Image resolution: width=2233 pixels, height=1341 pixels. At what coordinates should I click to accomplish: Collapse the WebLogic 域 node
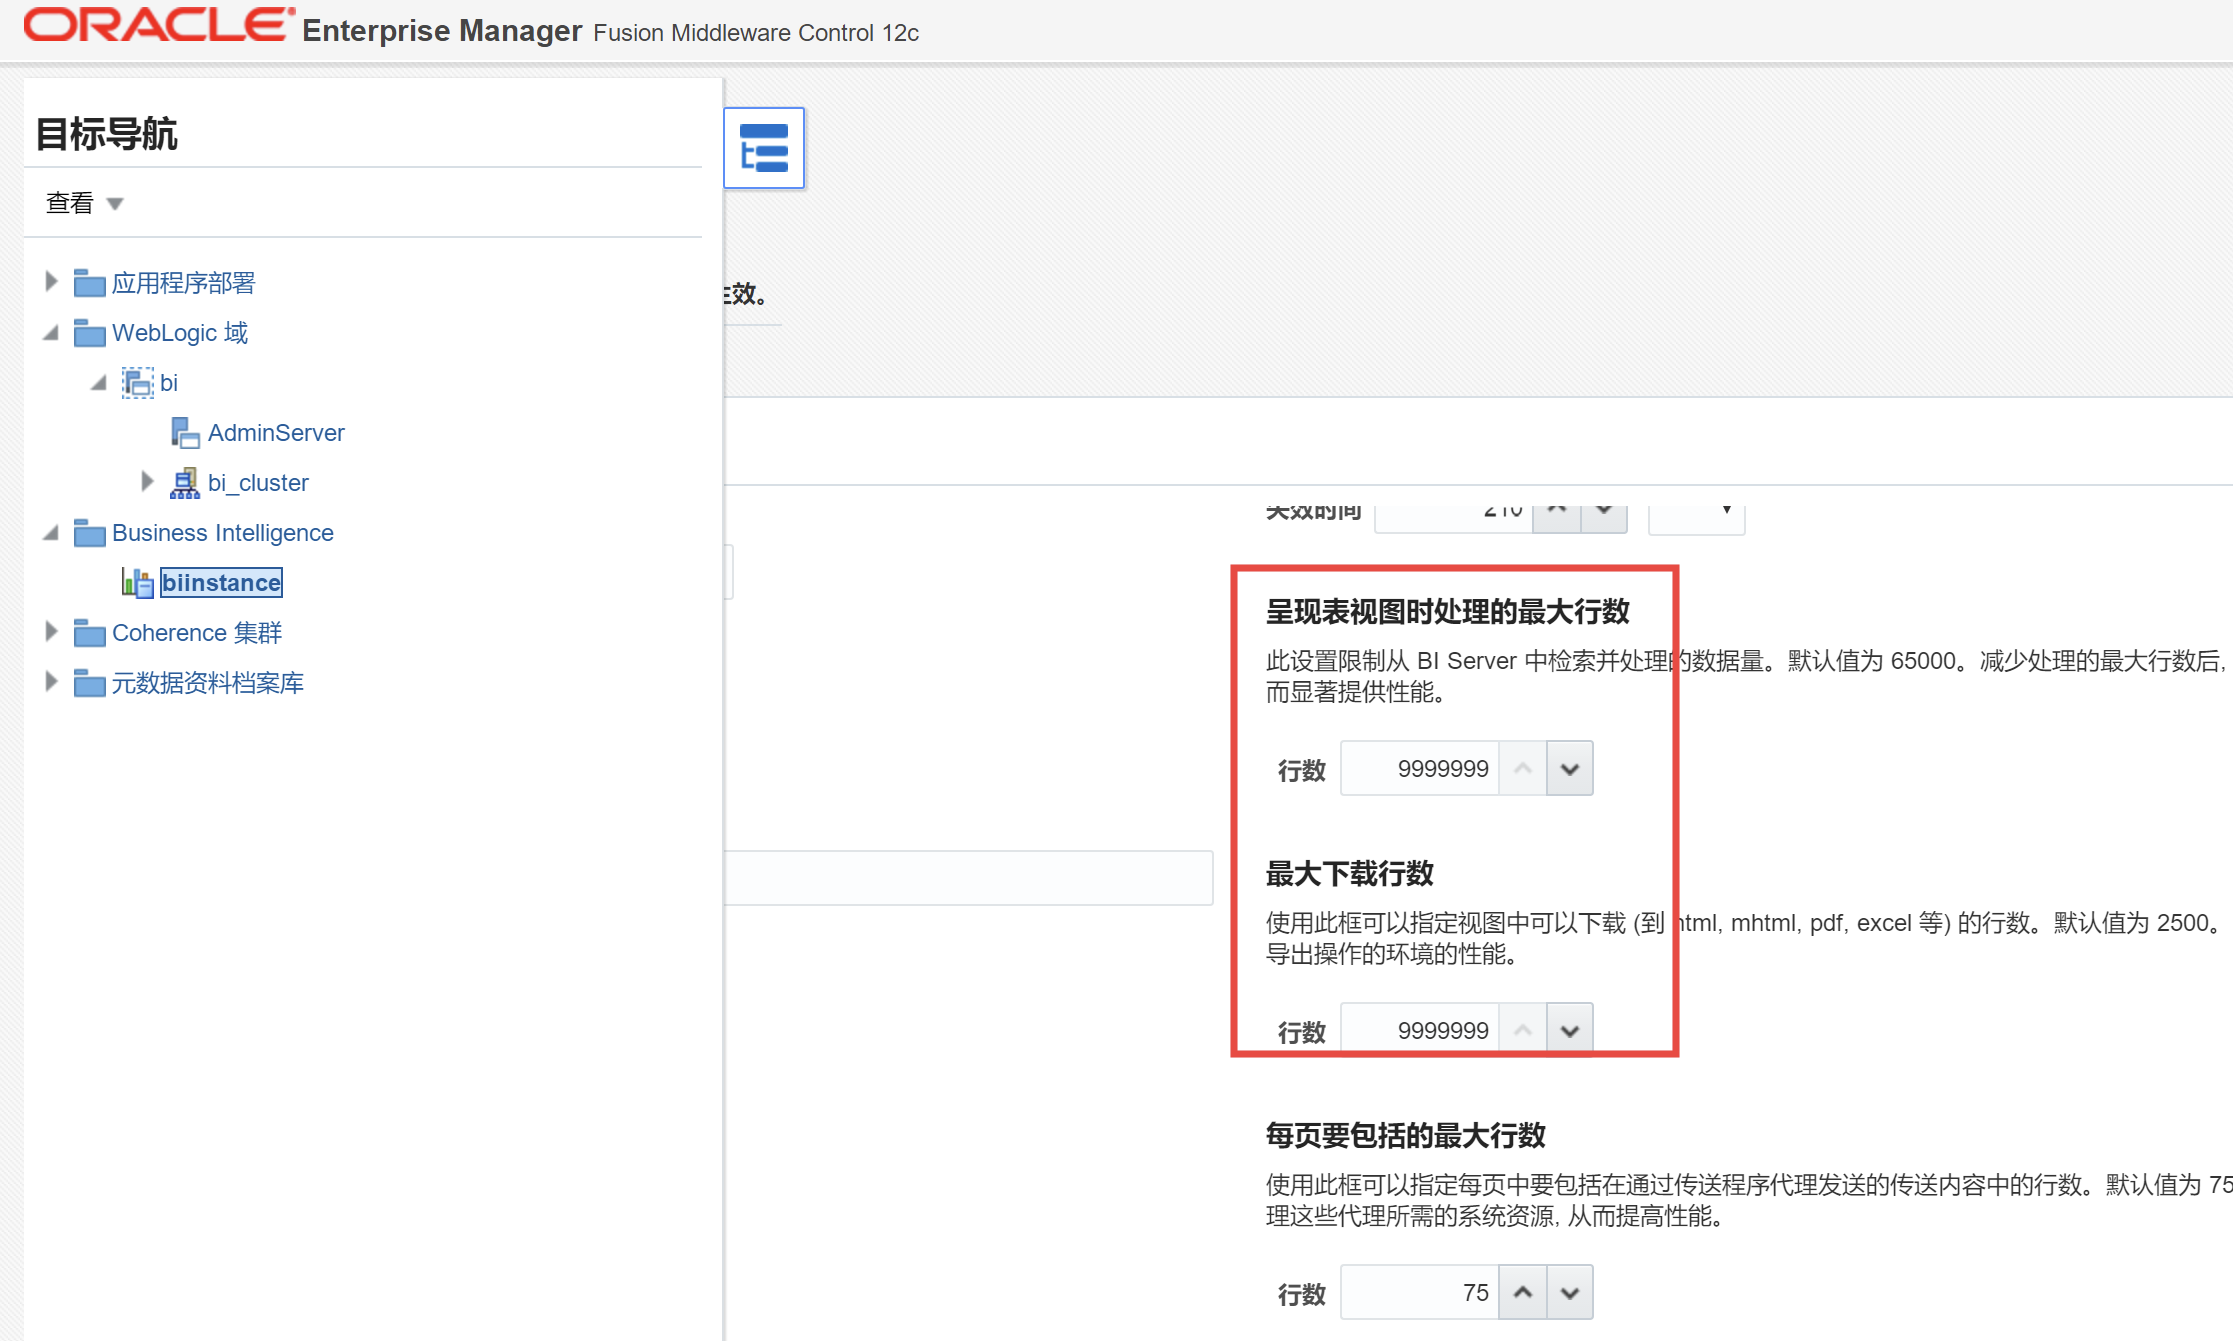click(x=51, y=333)
